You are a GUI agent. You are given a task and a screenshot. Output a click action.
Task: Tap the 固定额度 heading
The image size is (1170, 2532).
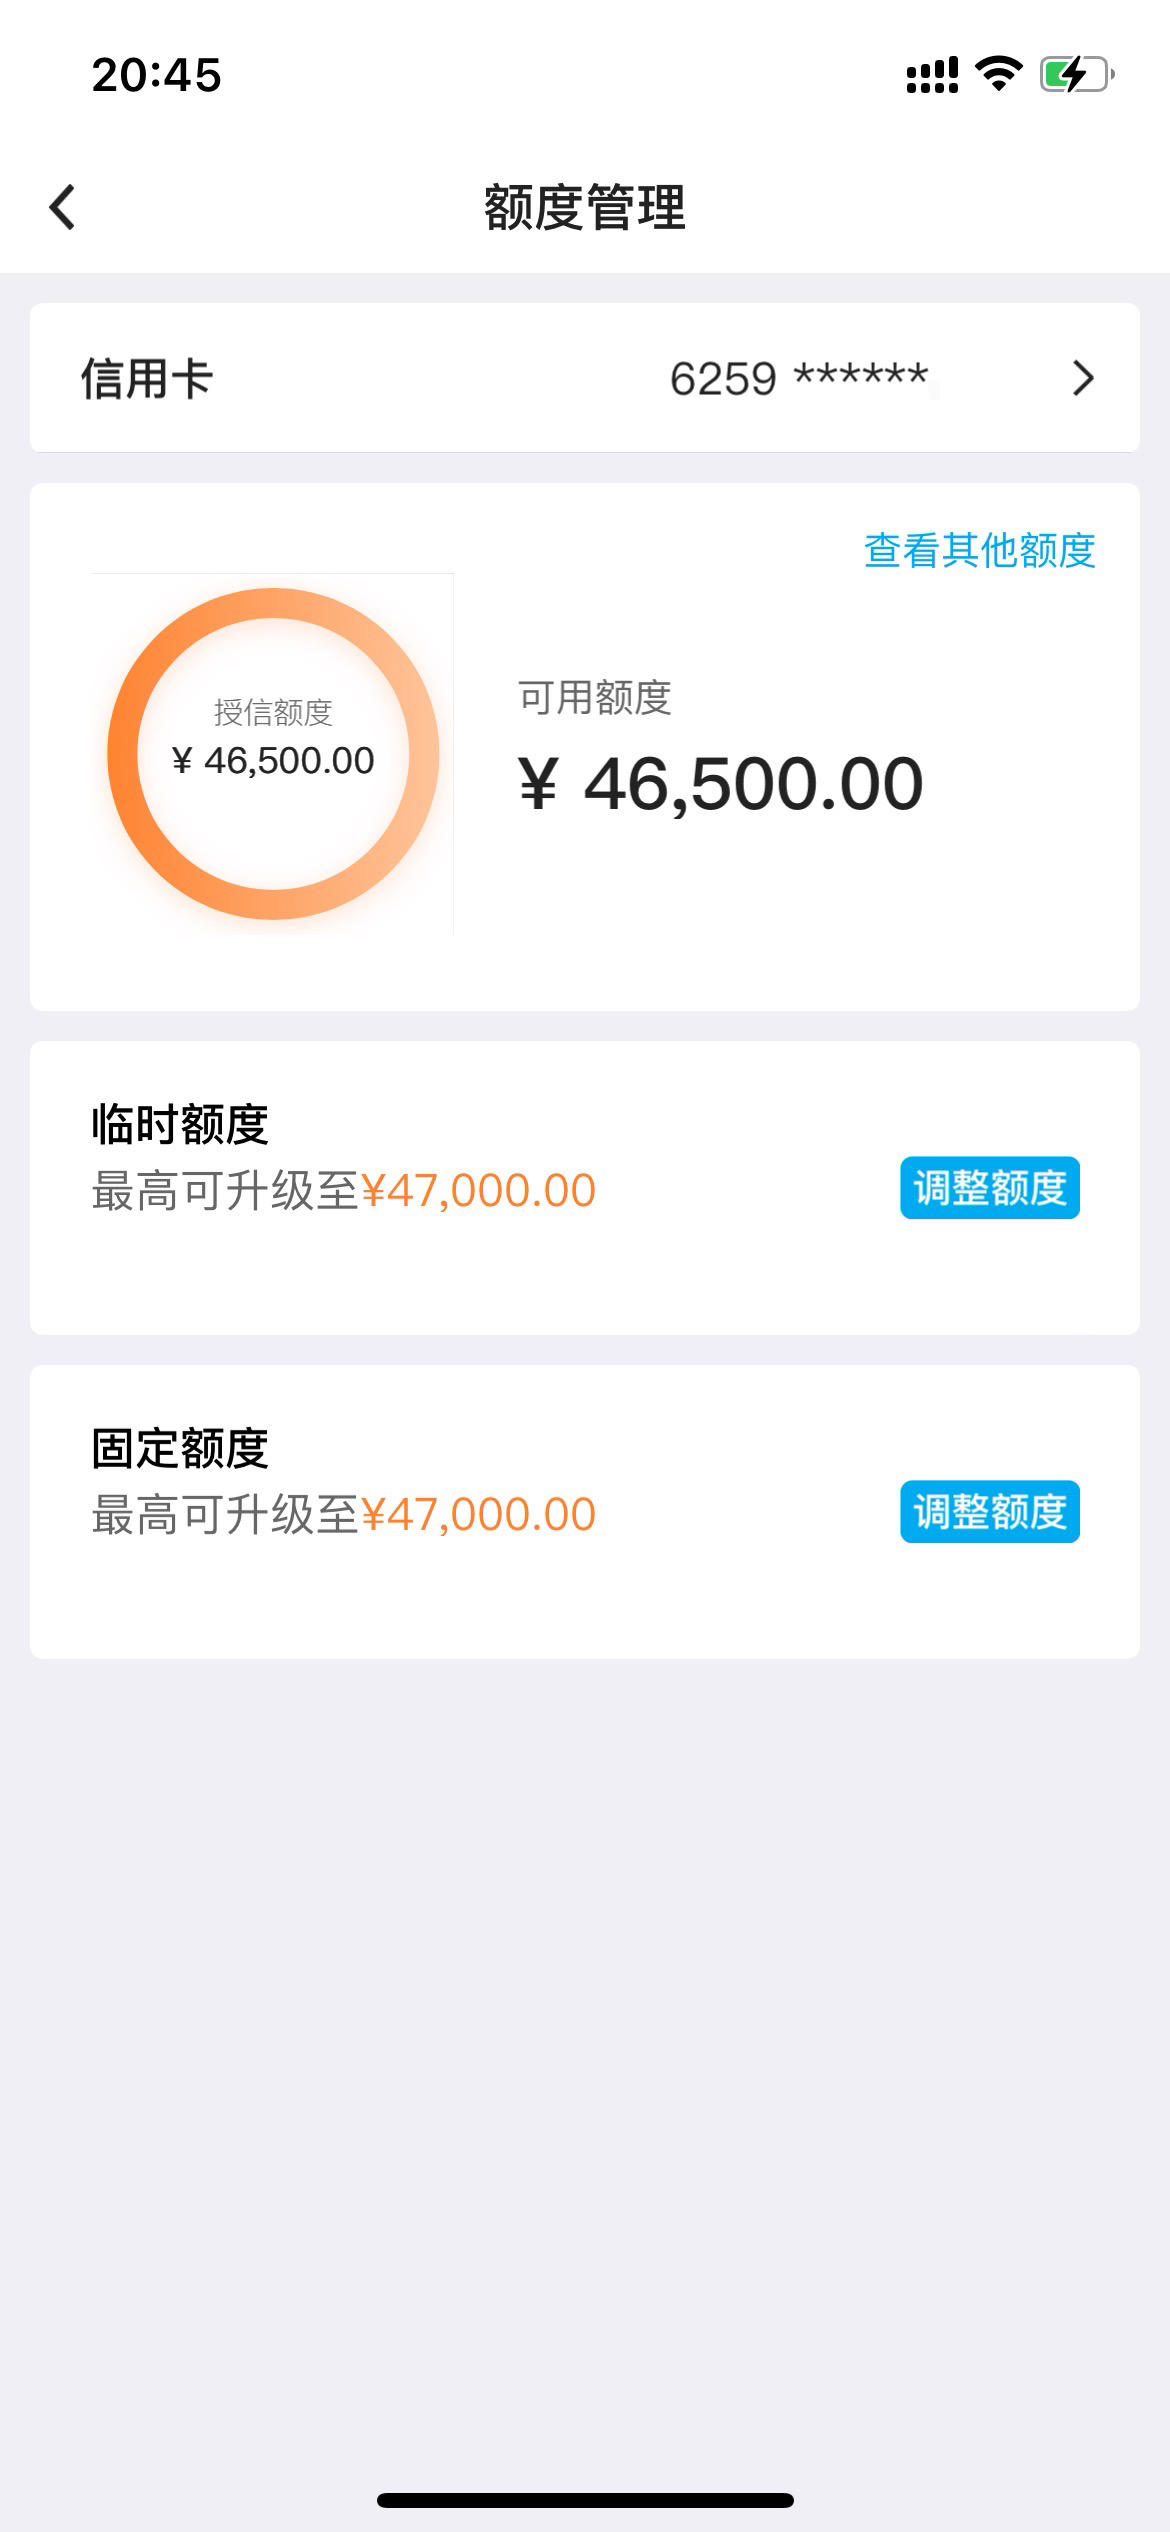point(180,1448)
